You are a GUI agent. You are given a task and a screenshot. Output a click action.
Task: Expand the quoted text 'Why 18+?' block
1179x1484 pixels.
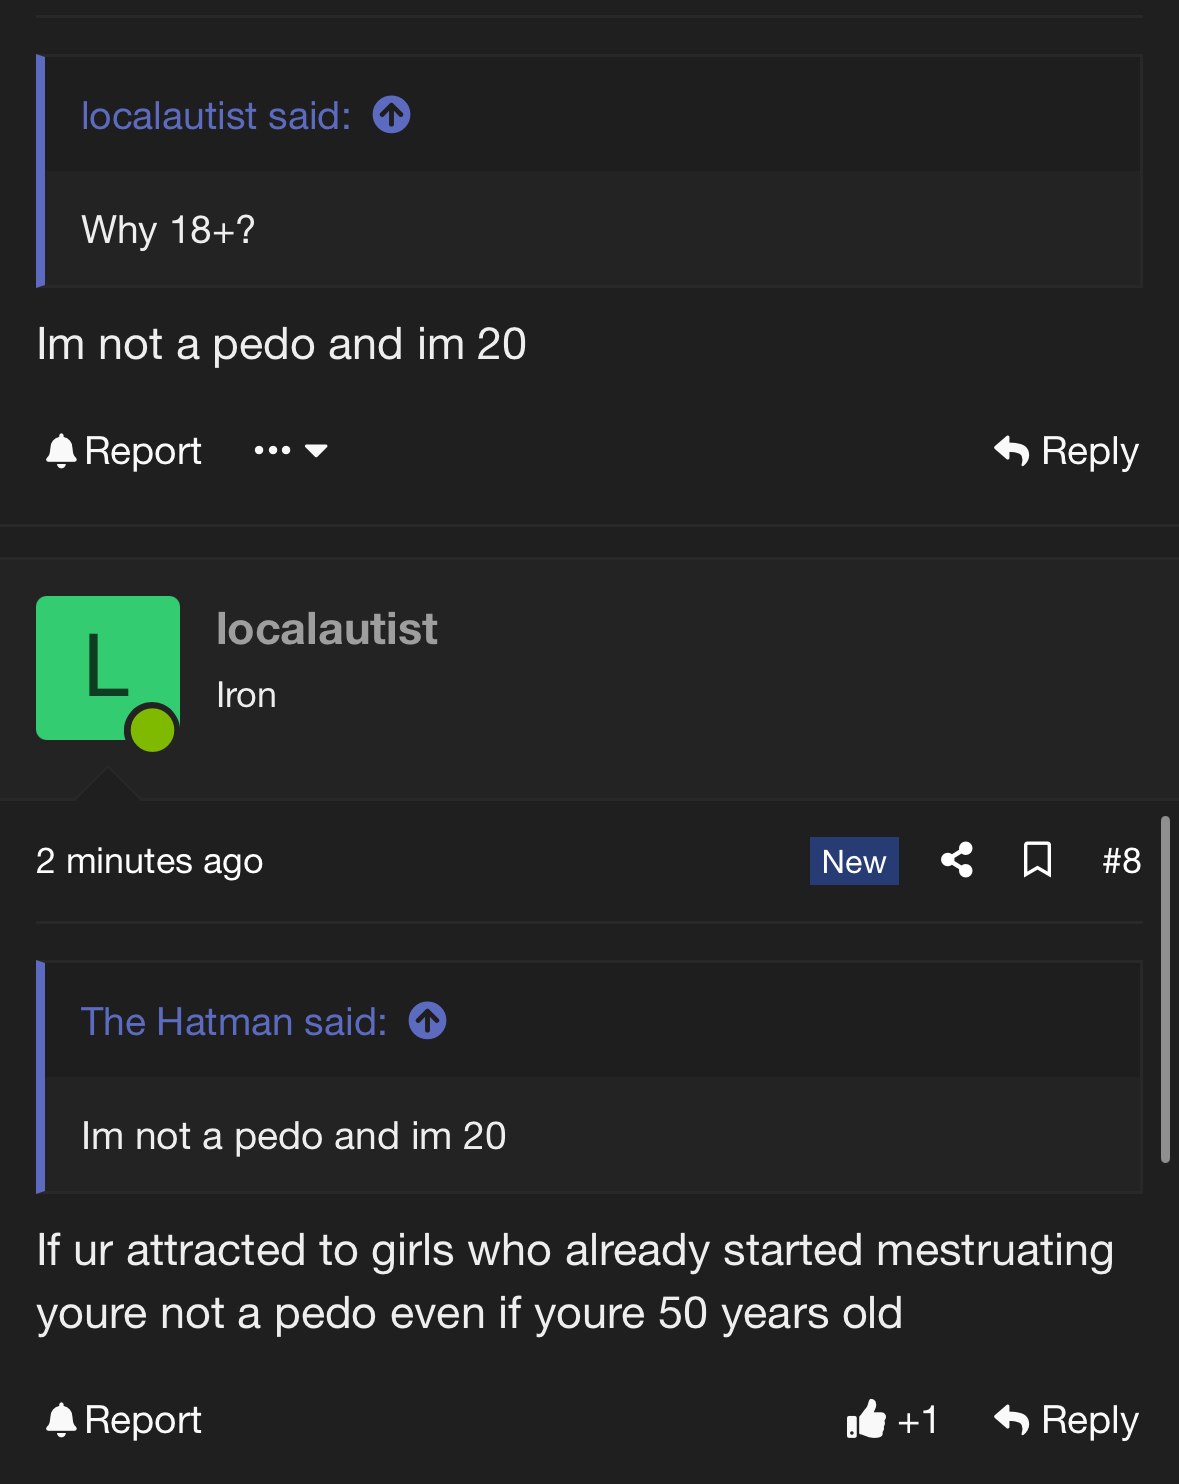pyautogui.click(x=593, y=230)
